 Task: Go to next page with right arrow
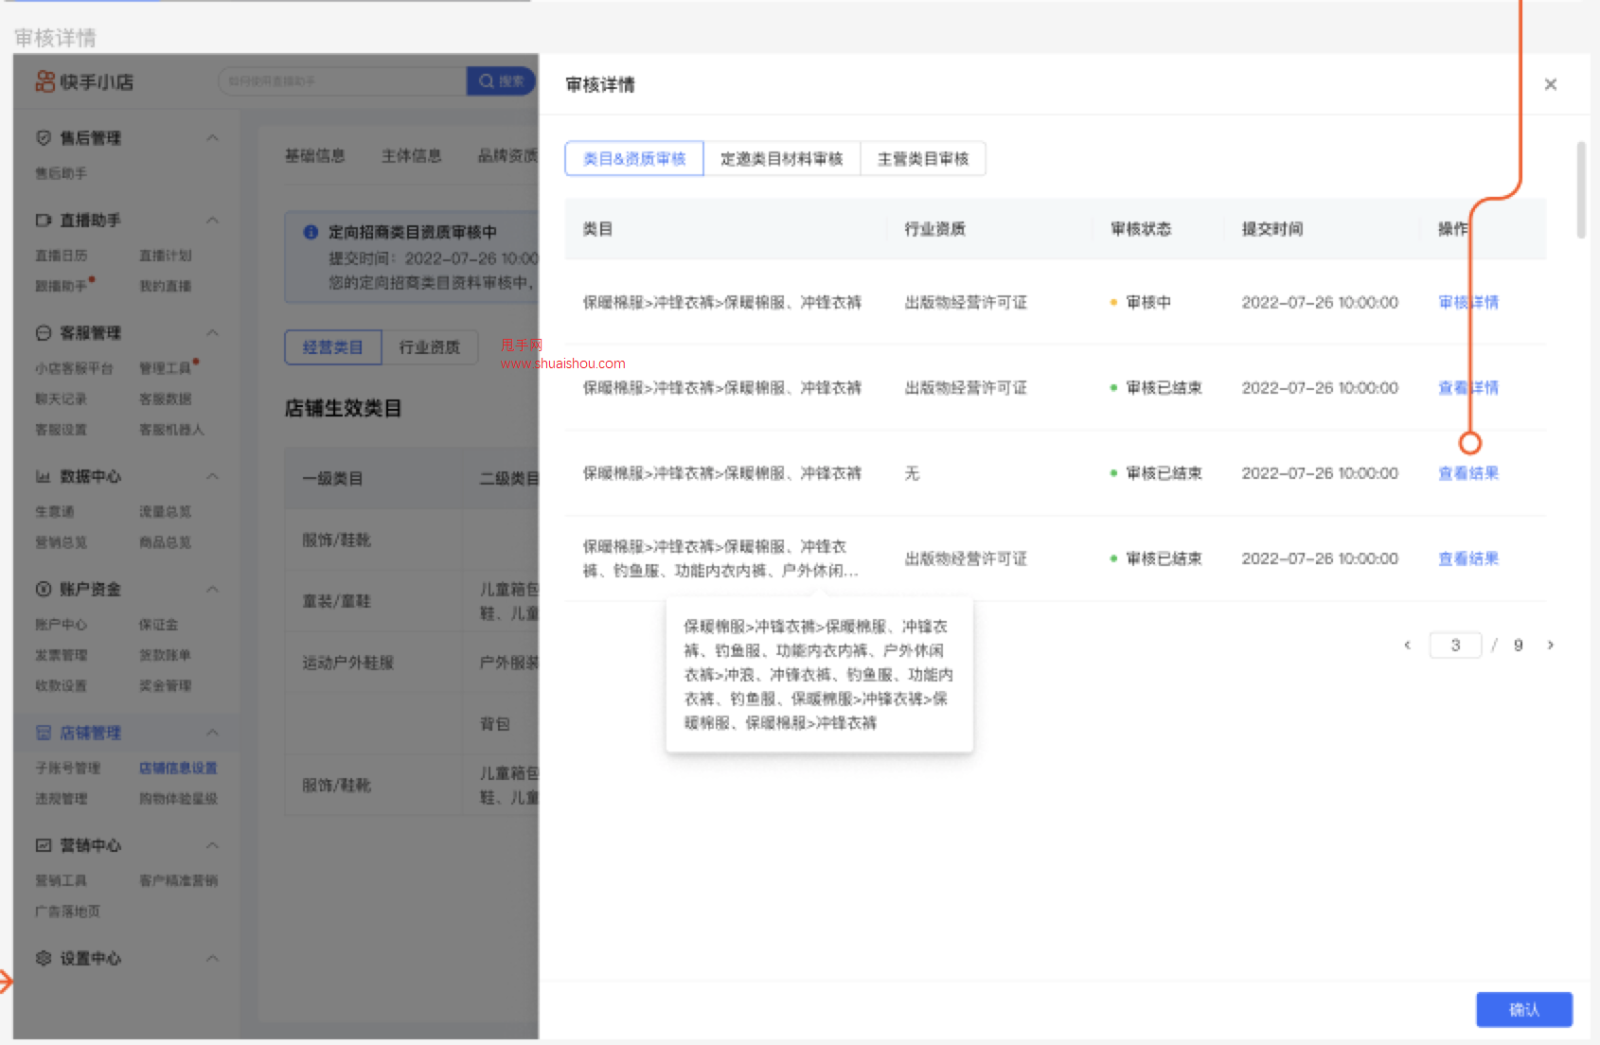point(1550,645)
